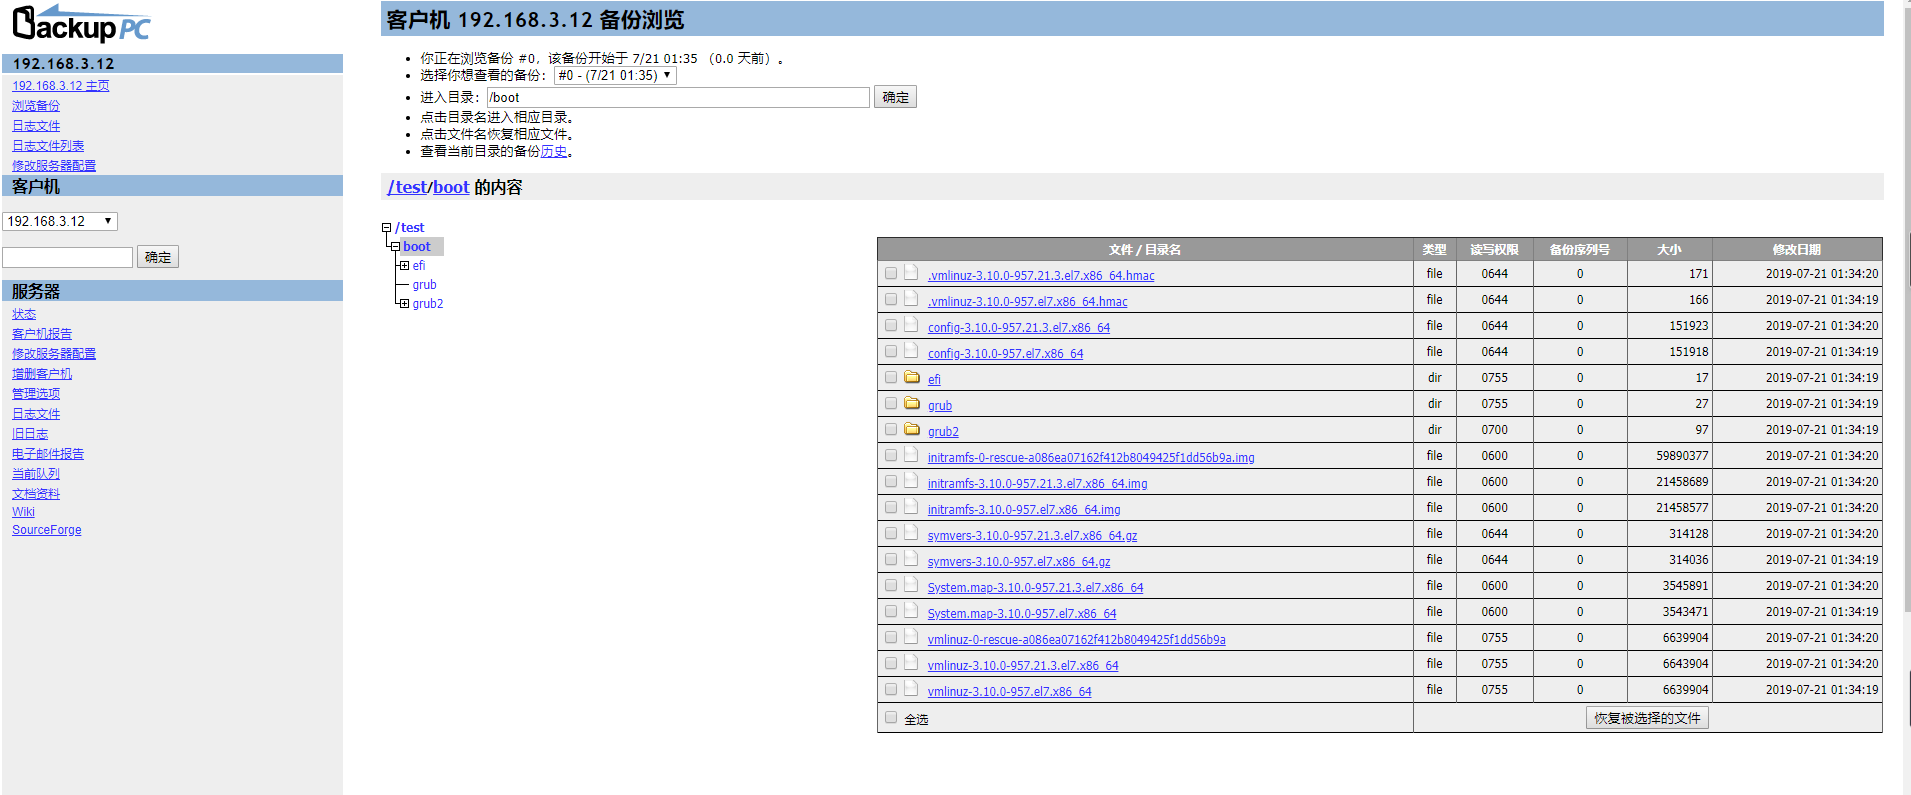This screenshot has width=1911, height=795.
Task: Click 确定 button next to directory field
Action: [895, 97]
